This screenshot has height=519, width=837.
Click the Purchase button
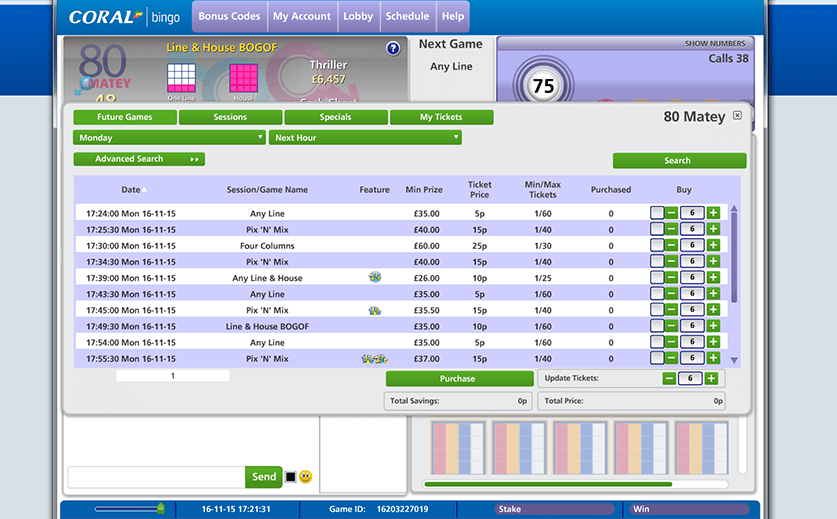459,379
